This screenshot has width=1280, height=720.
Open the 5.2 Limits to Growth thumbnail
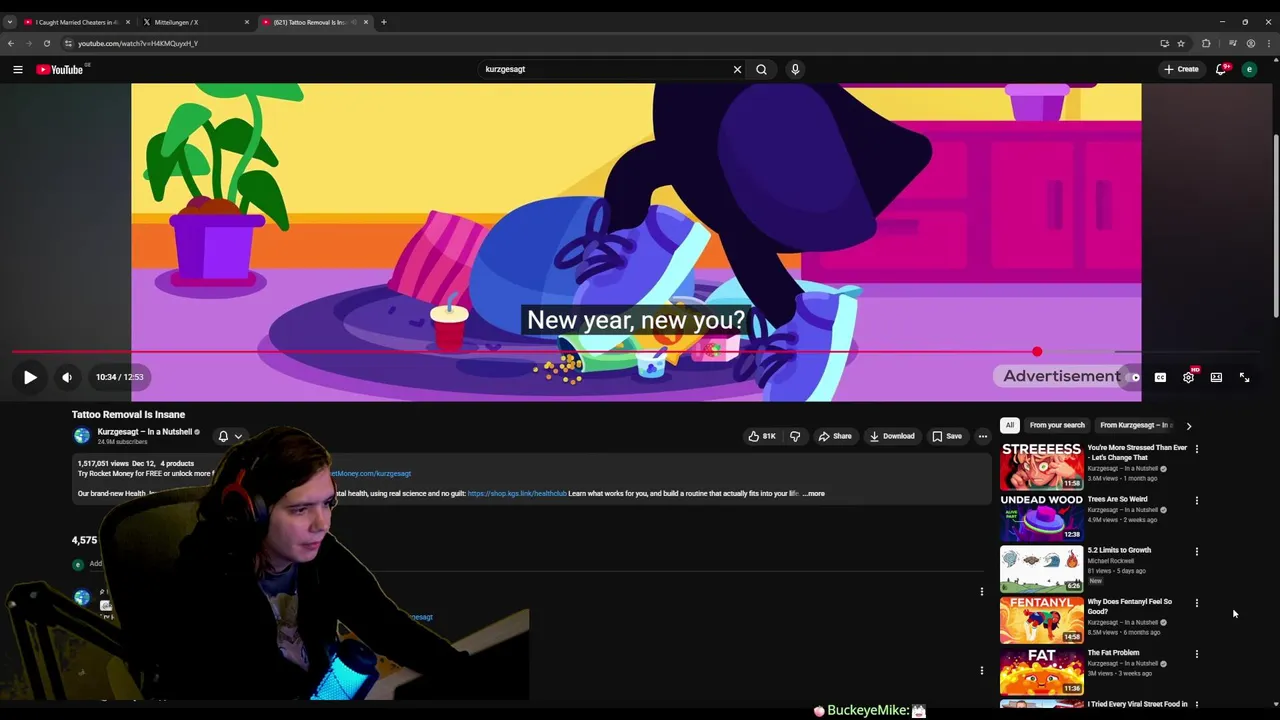pyautogui.click(x=1041, y=568)
